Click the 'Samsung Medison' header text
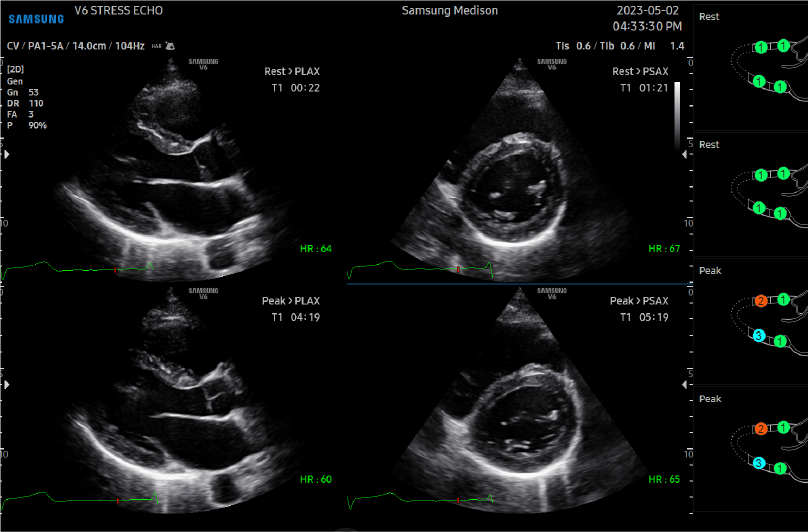This screenshot has width=808, height=532. [x=450, y=11]
